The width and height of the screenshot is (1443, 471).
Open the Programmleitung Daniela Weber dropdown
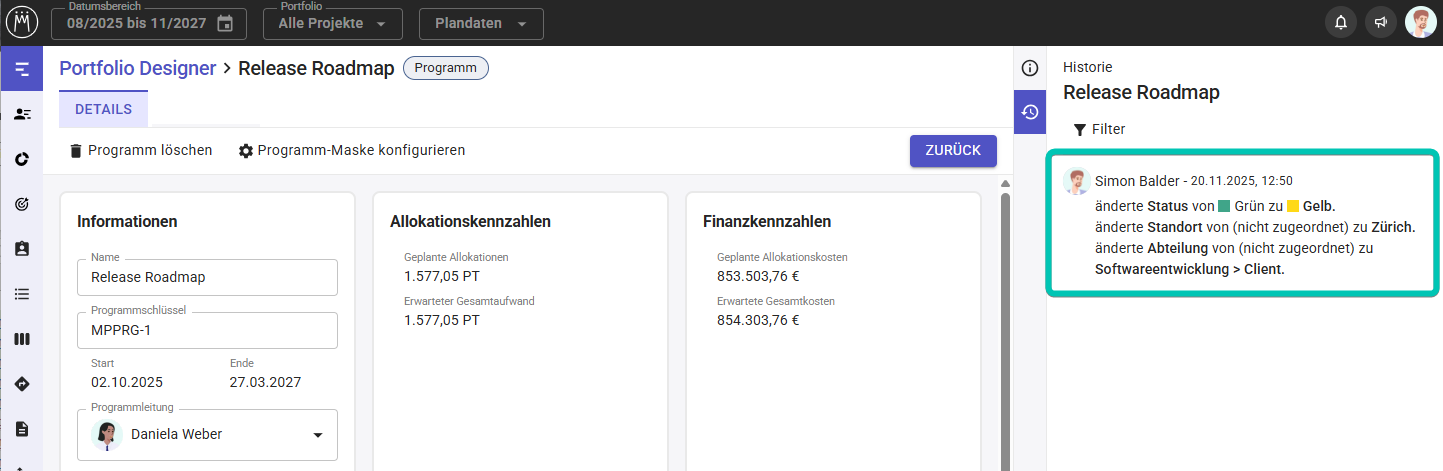[x=318, y=435]
